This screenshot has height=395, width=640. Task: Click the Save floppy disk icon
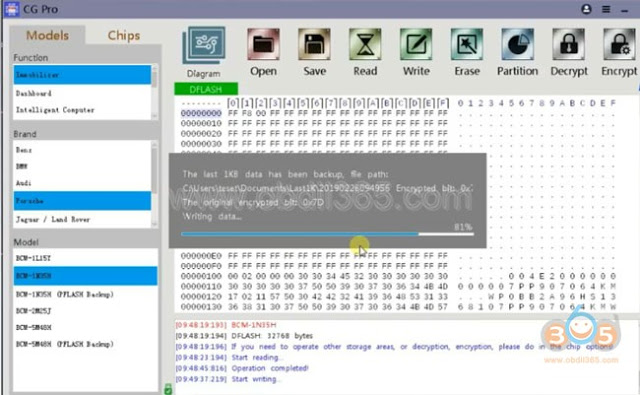point(314,44)
